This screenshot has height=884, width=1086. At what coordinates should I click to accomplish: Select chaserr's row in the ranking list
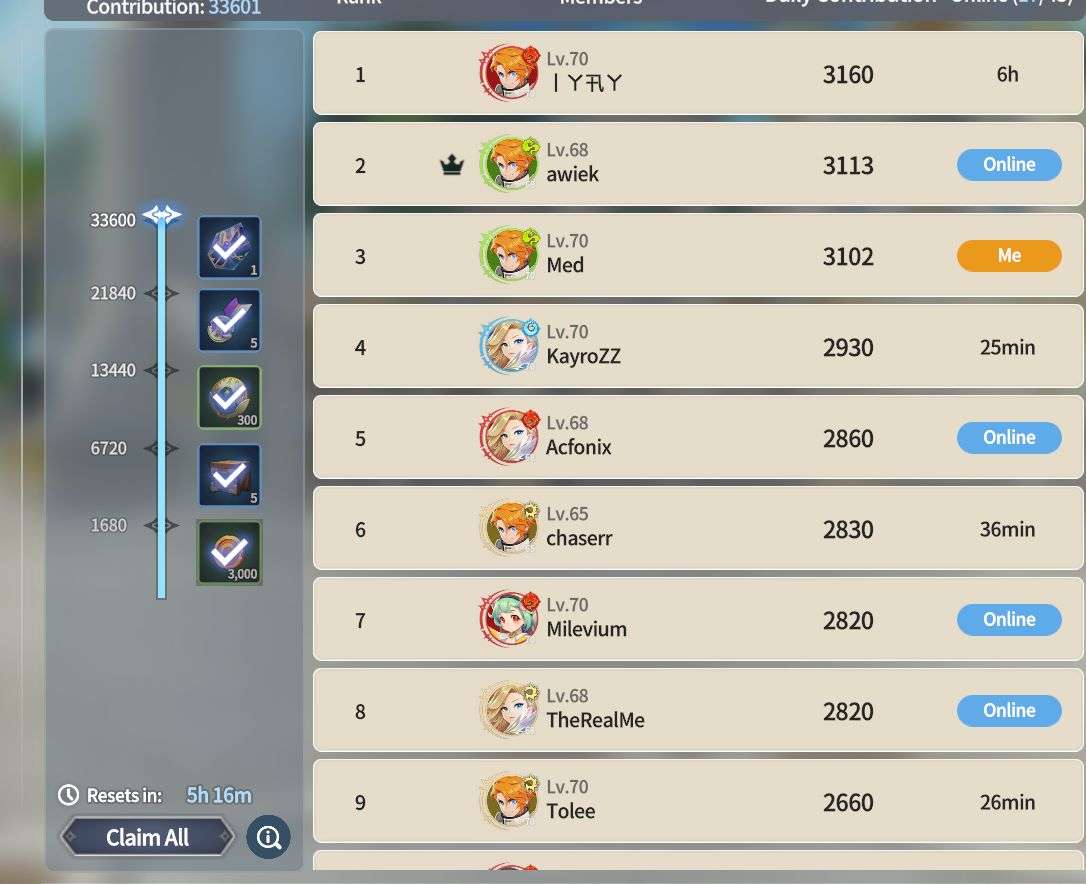[x=698, y=529]
